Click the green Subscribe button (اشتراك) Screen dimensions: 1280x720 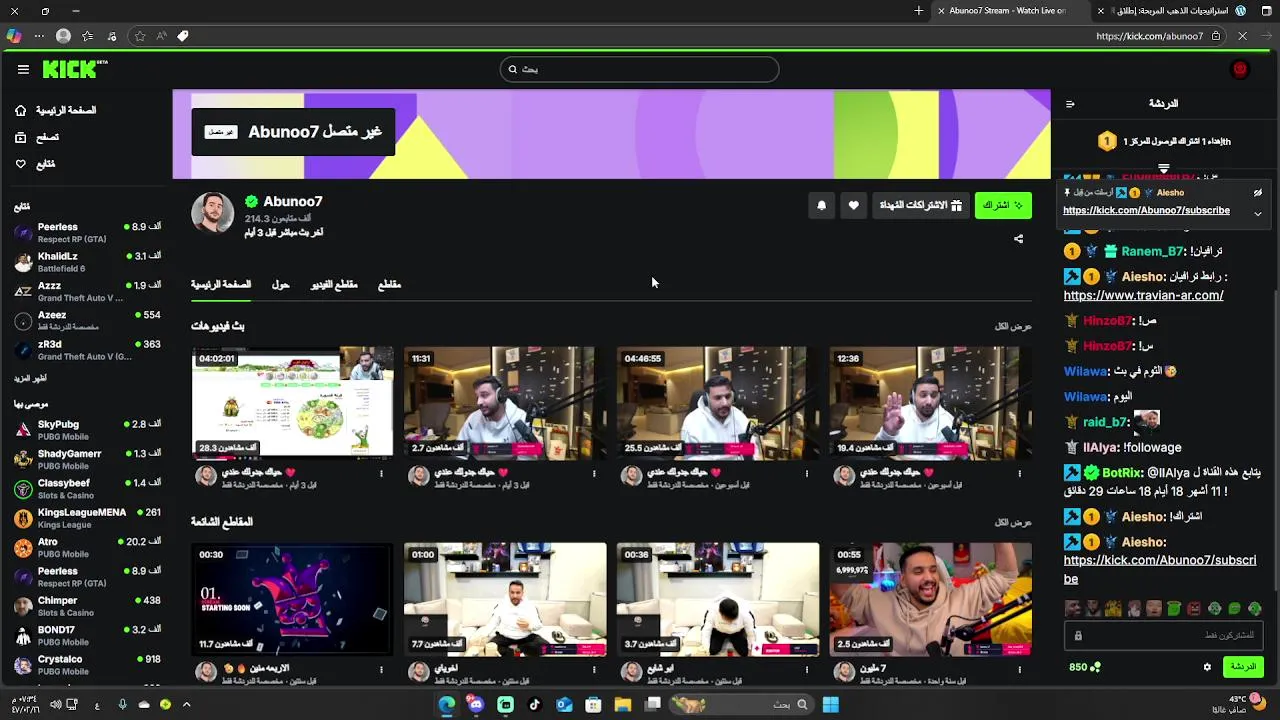pyautogui.click(x=1002, y=205)
